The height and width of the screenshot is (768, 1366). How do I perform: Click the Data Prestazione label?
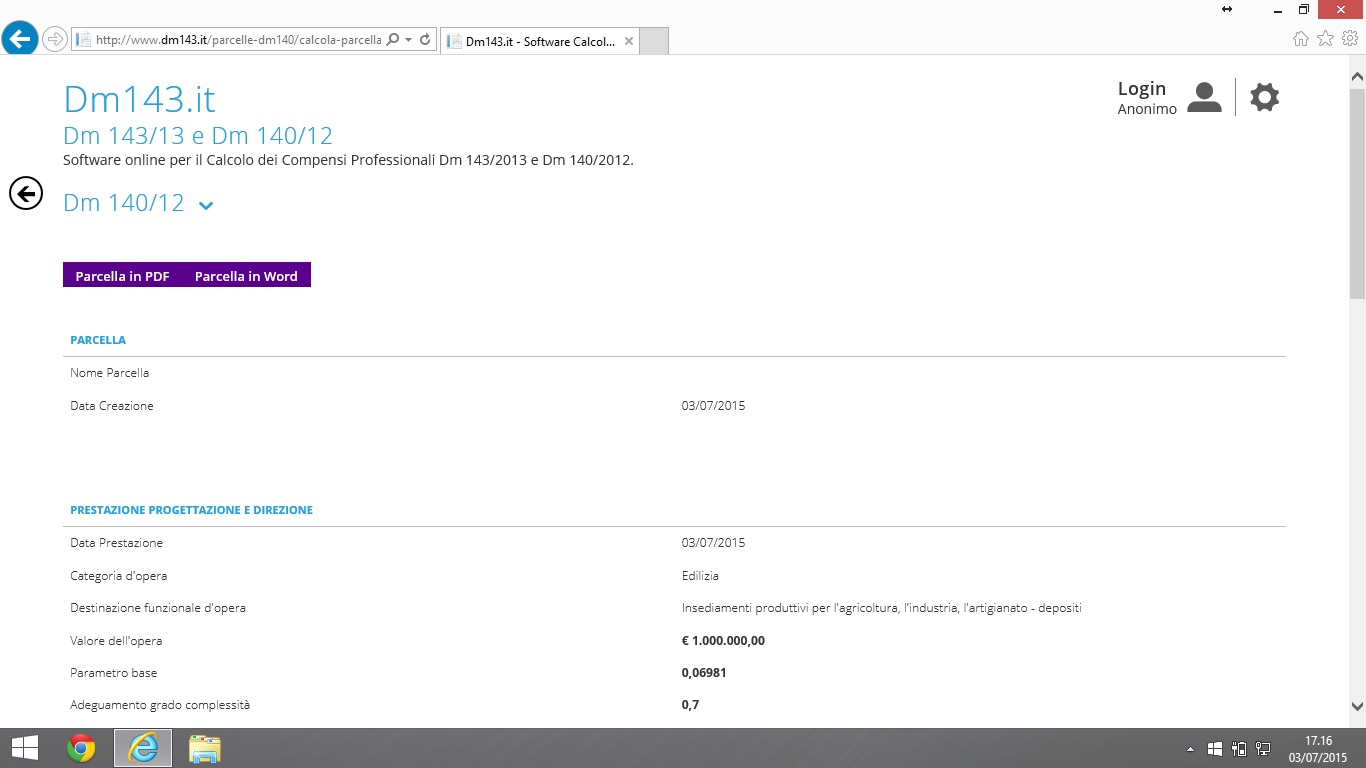[x=116, y=543]
